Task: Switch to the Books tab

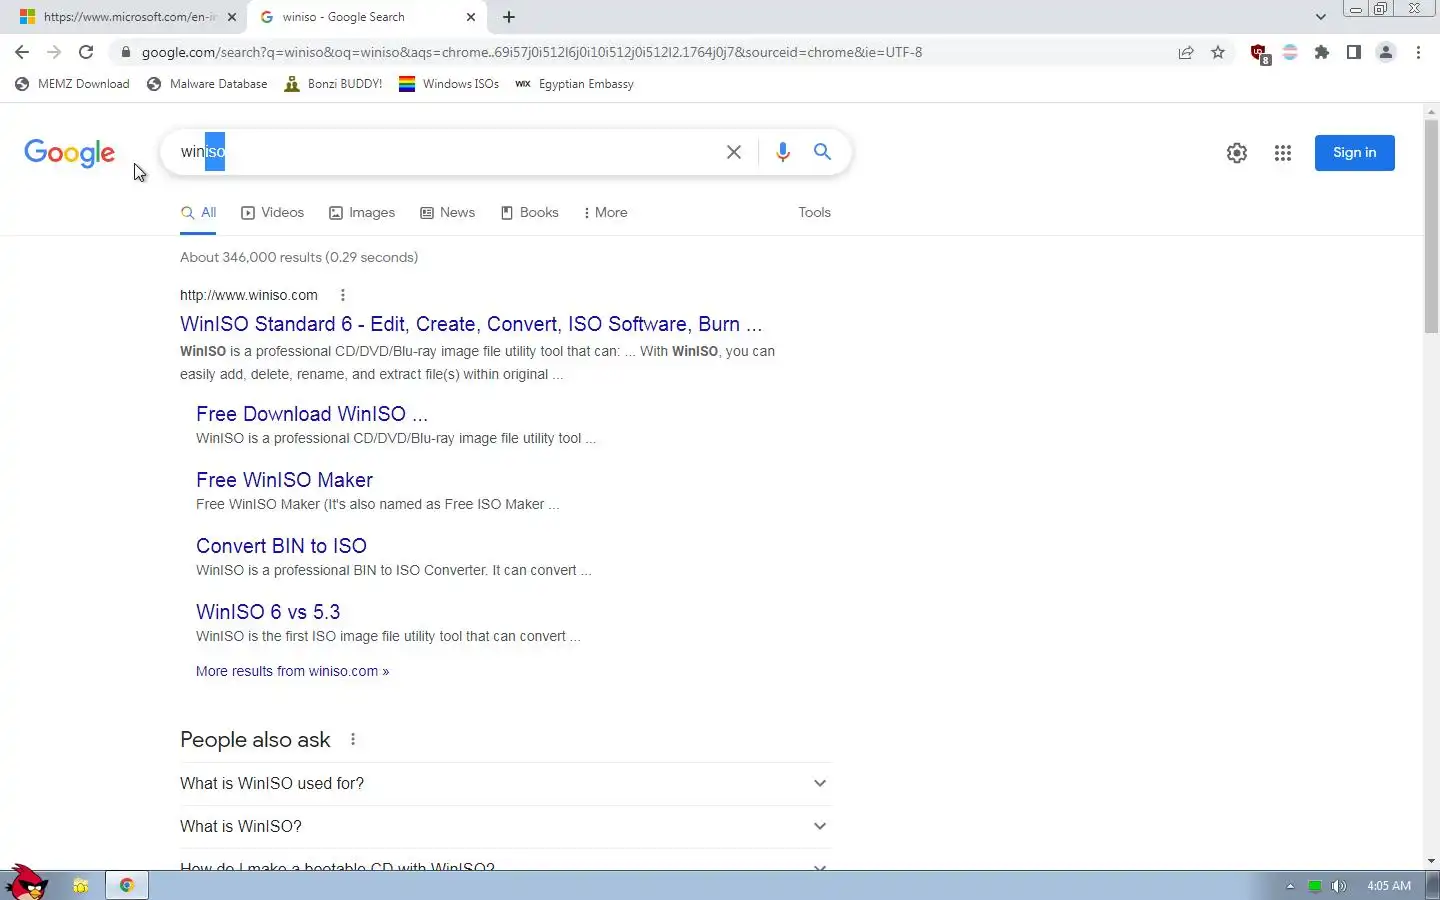Action: click(530, 212)
